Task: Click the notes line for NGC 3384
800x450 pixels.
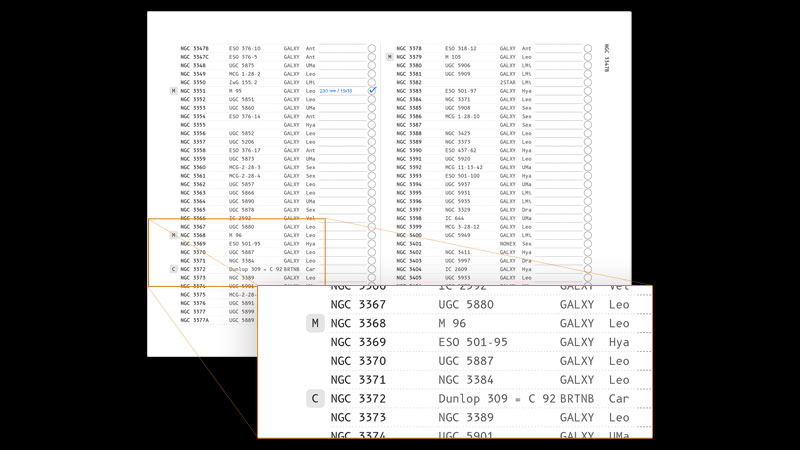Action: click(x=557, y=99)
